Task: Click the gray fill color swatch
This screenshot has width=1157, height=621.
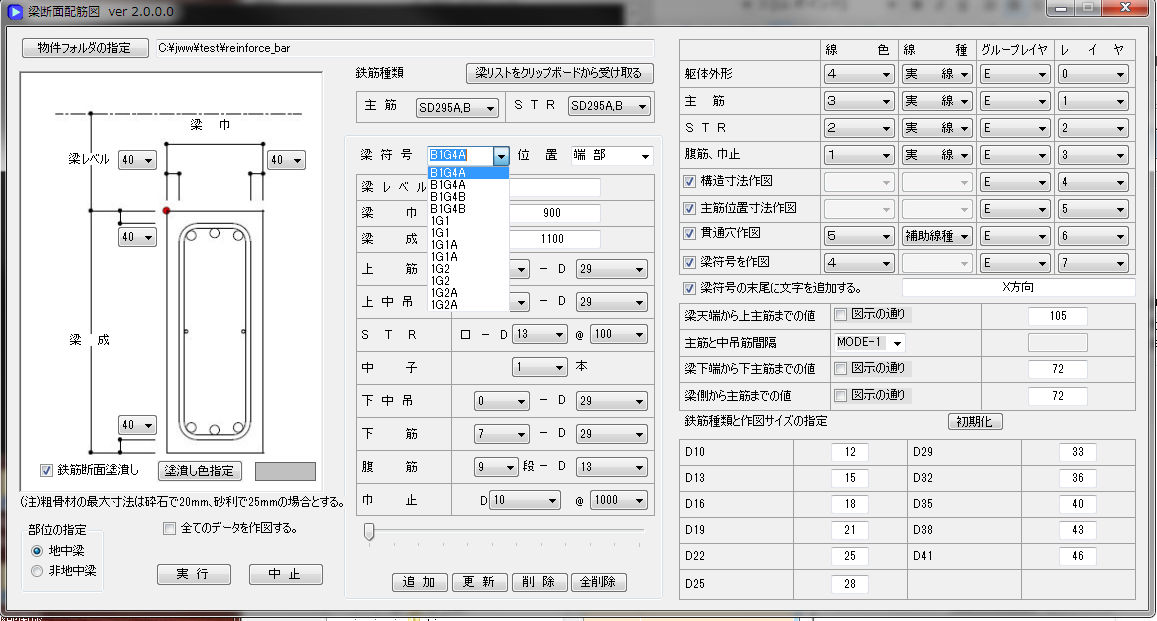Action: point(285,471)
